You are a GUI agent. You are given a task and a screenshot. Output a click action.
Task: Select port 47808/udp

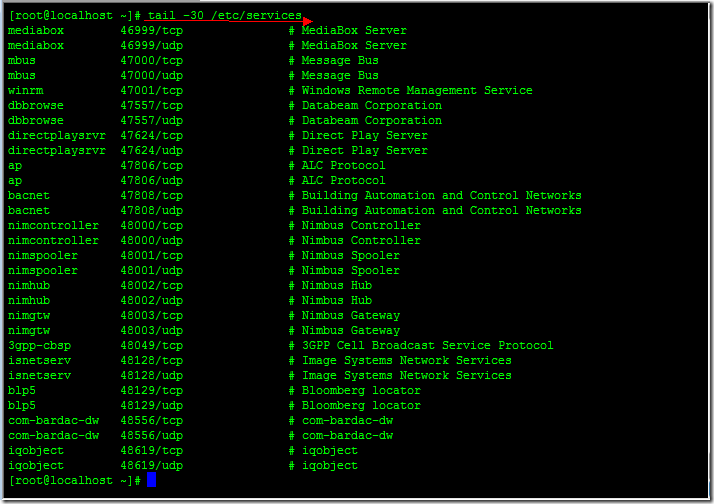[x=152, y=211]
